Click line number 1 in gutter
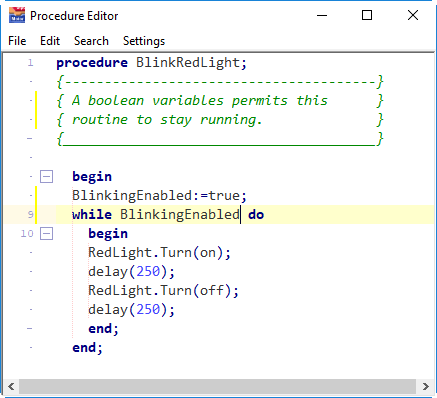Screen dimensions: 437x398 point(30,63)
